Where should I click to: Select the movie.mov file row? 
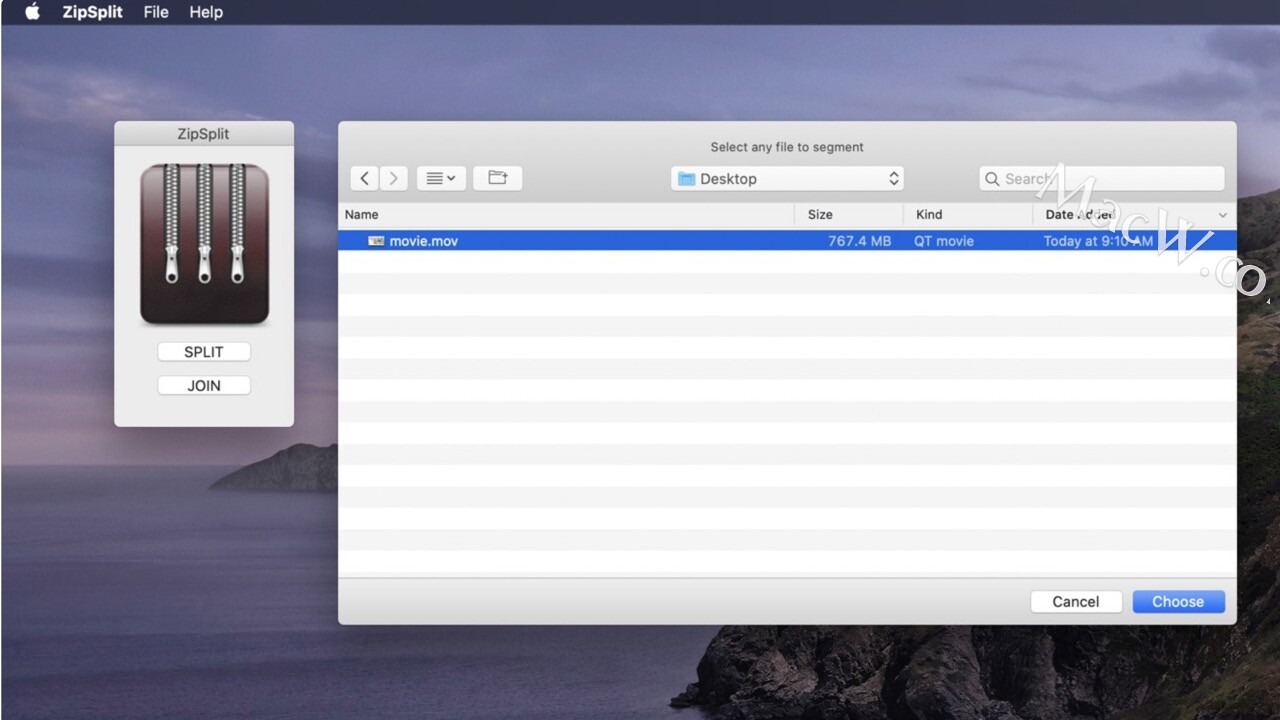pos(788,241)
